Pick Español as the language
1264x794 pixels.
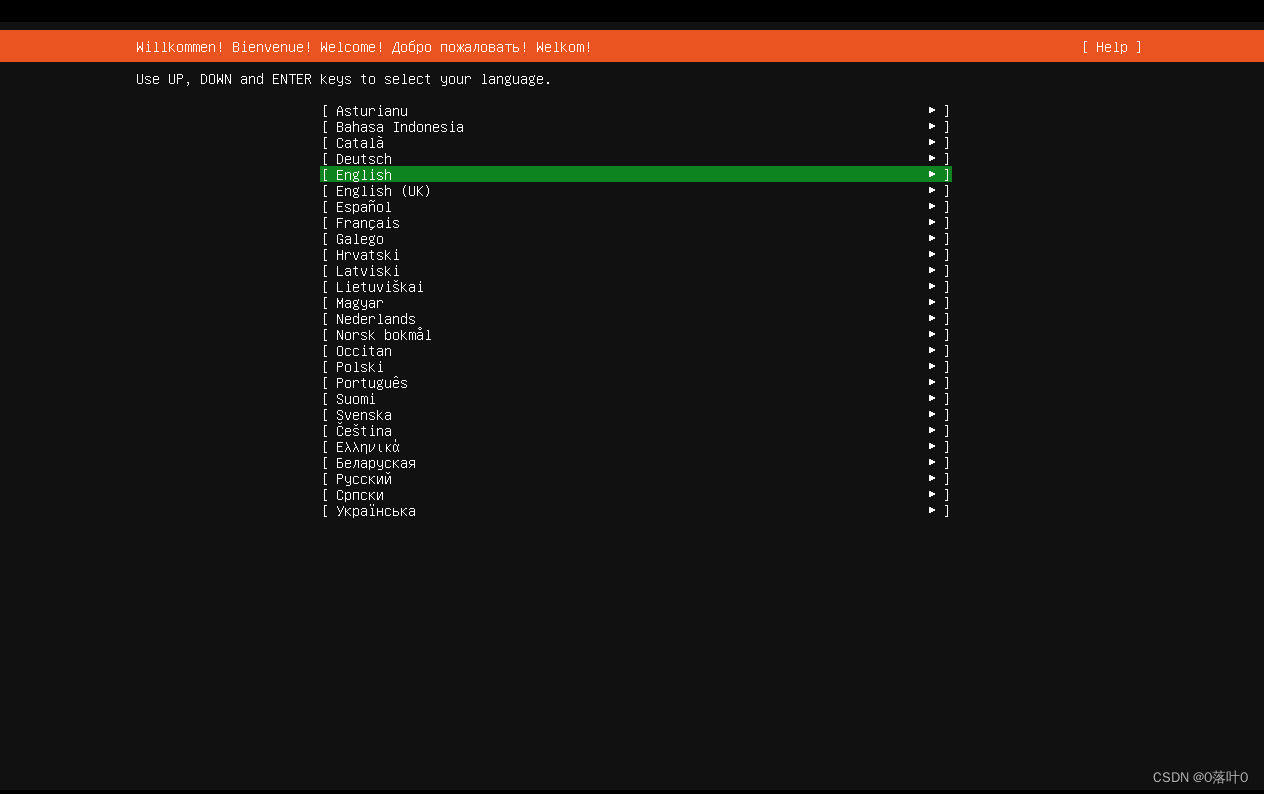(x=635, y=207)
